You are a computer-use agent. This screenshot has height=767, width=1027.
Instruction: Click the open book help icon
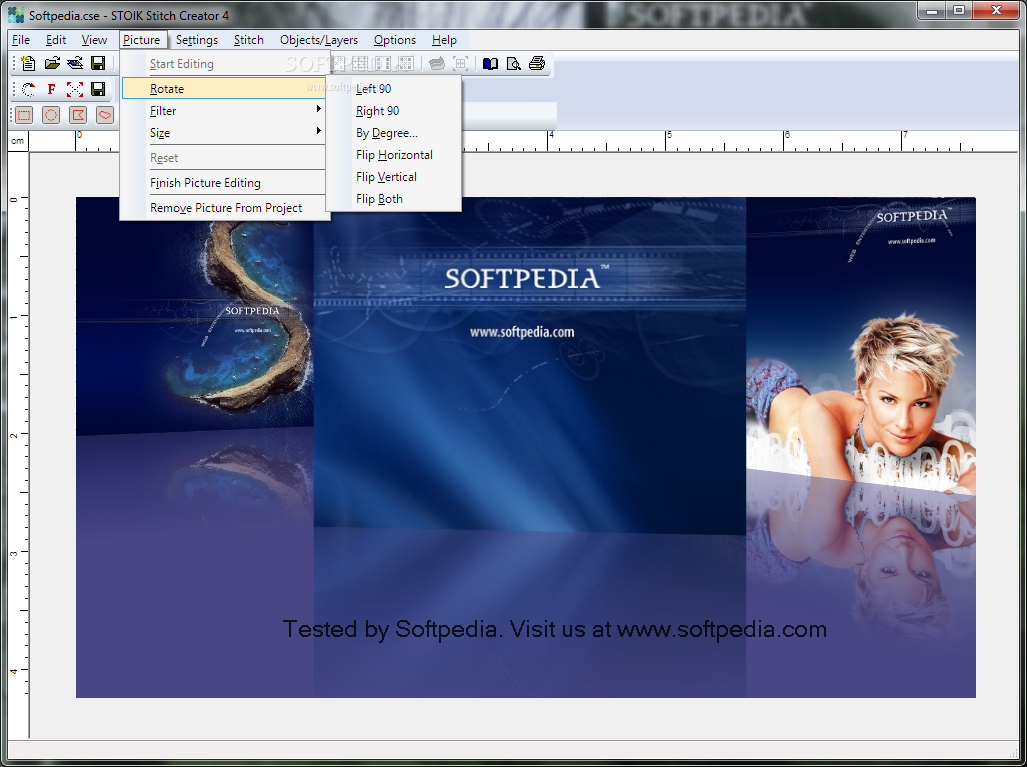pyautogui.click(x=490, y=64)
